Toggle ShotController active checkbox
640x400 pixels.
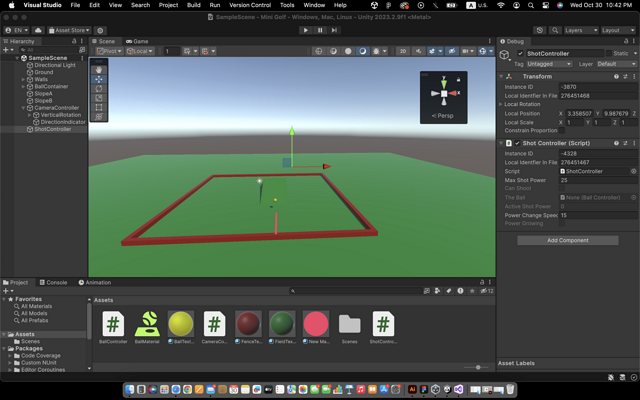coord(520,53)
